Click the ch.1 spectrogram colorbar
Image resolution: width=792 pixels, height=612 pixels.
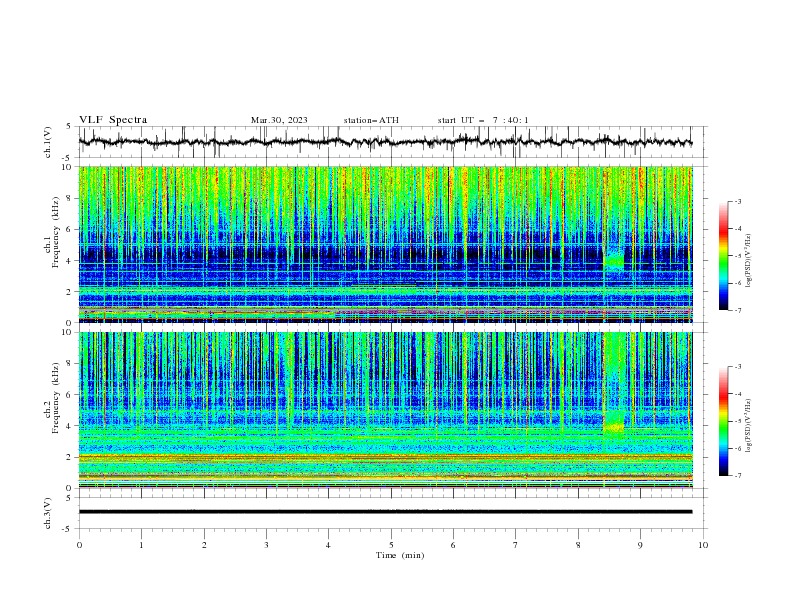(x=723, y=256)
